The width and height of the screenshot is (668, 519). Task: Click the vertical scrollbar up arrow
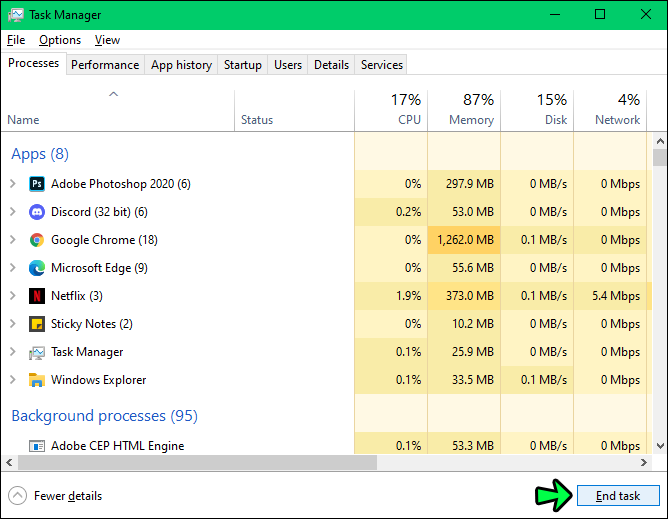(660, 141)
